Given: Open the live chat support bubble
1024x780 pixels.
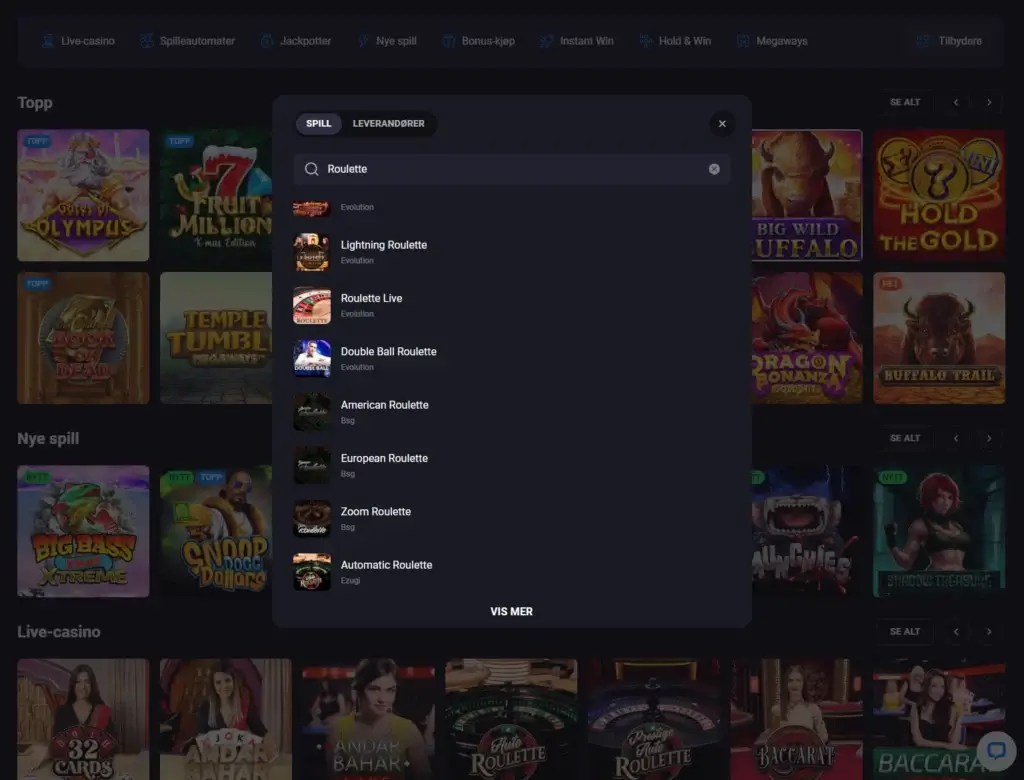Looking at the screenshot, I should tap(995, 750).
